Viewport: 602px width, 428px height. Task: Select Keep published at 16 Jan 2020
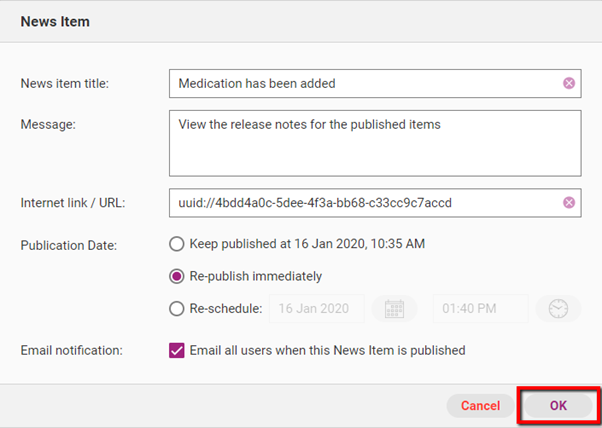pos(177,243)
